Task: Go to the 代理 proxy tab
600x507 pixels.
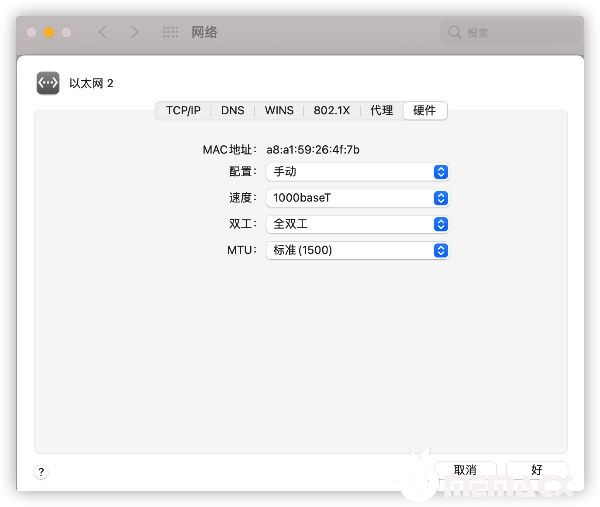Action: pos(381,110)
